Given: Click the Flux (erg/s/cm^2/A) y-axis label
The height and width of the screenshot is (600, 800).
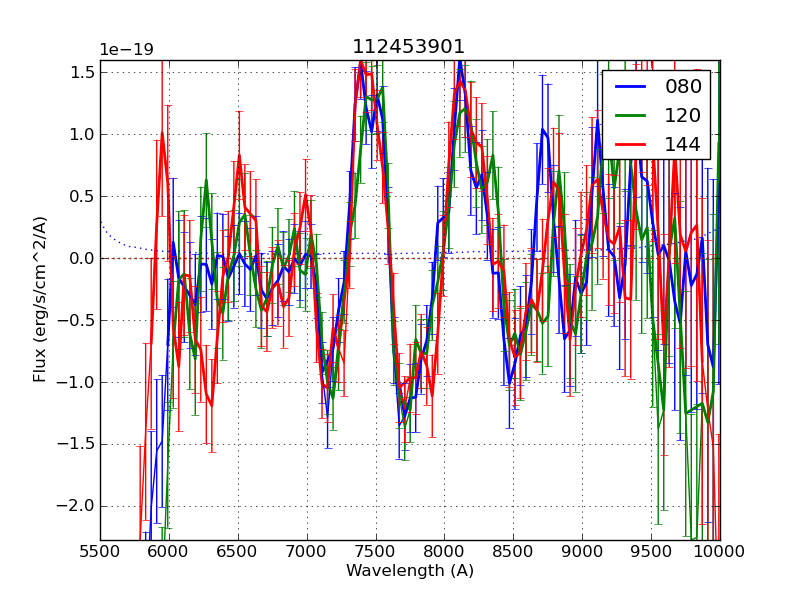Looking at the screenshot, I should pyautogui.click(x=40, y=299).
